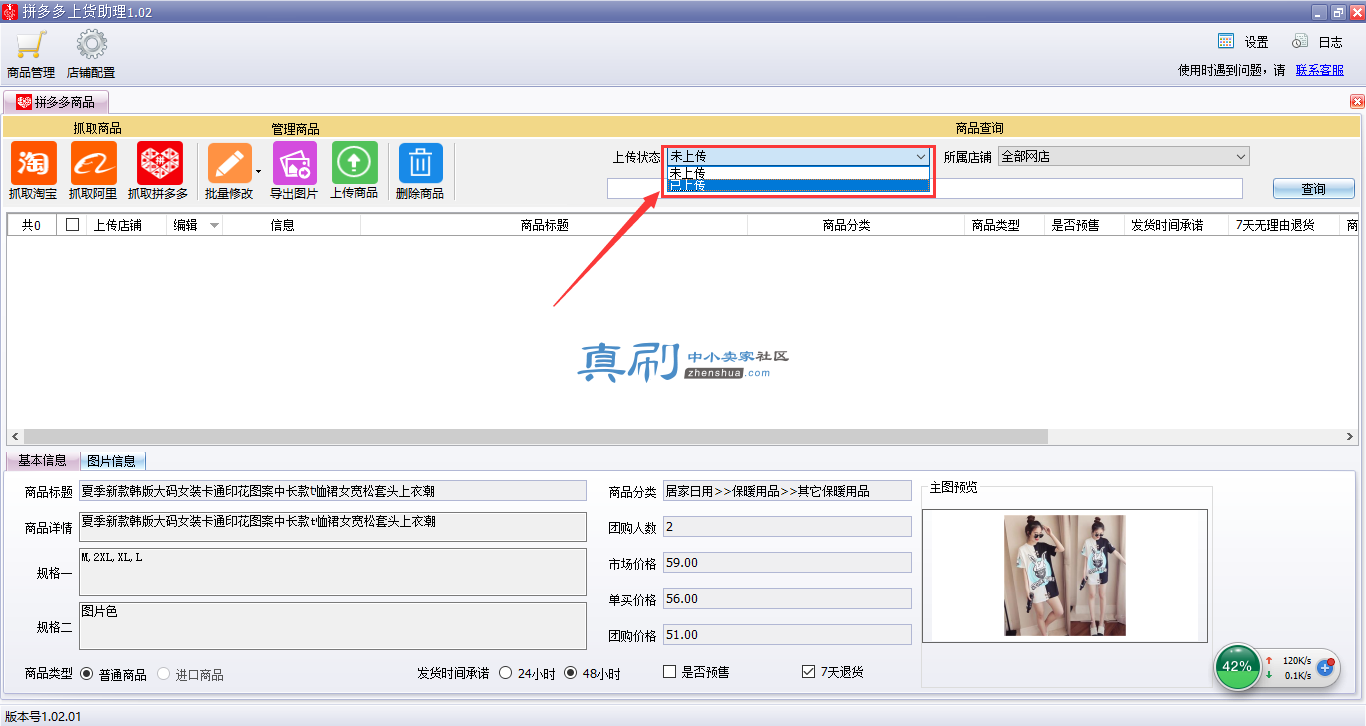
Task: Open 商品管理 shopping cart icon
Action: pyautogui.click(x=31, y=46)
